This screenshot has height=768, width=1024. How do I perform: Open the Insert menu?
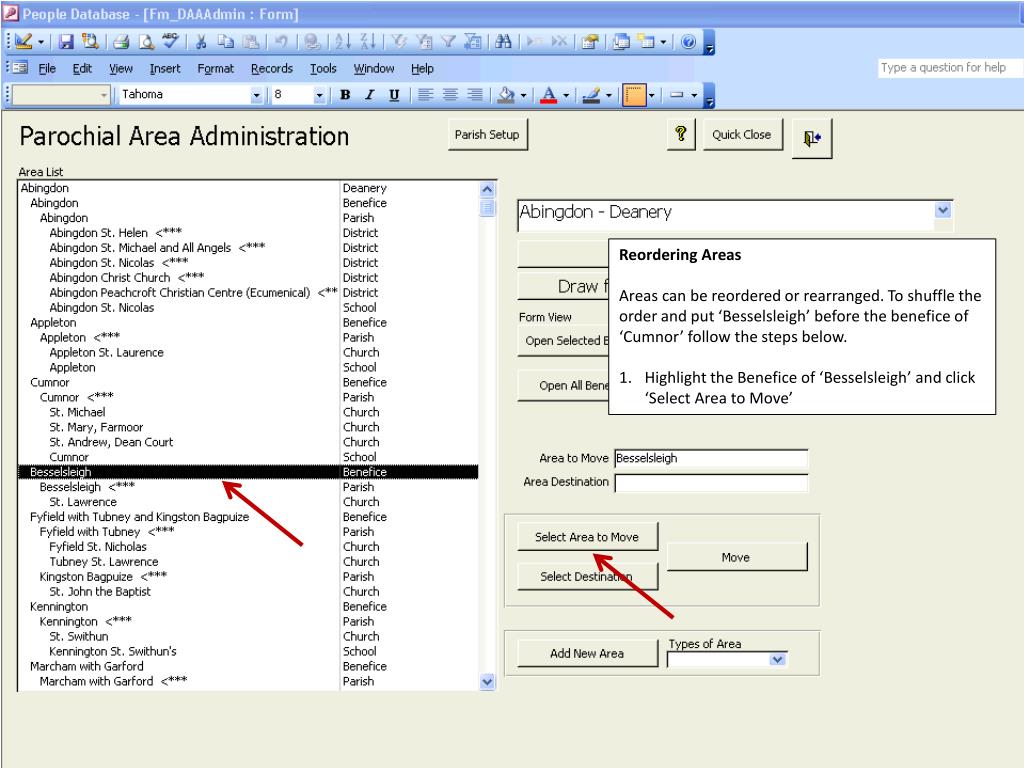165,68
